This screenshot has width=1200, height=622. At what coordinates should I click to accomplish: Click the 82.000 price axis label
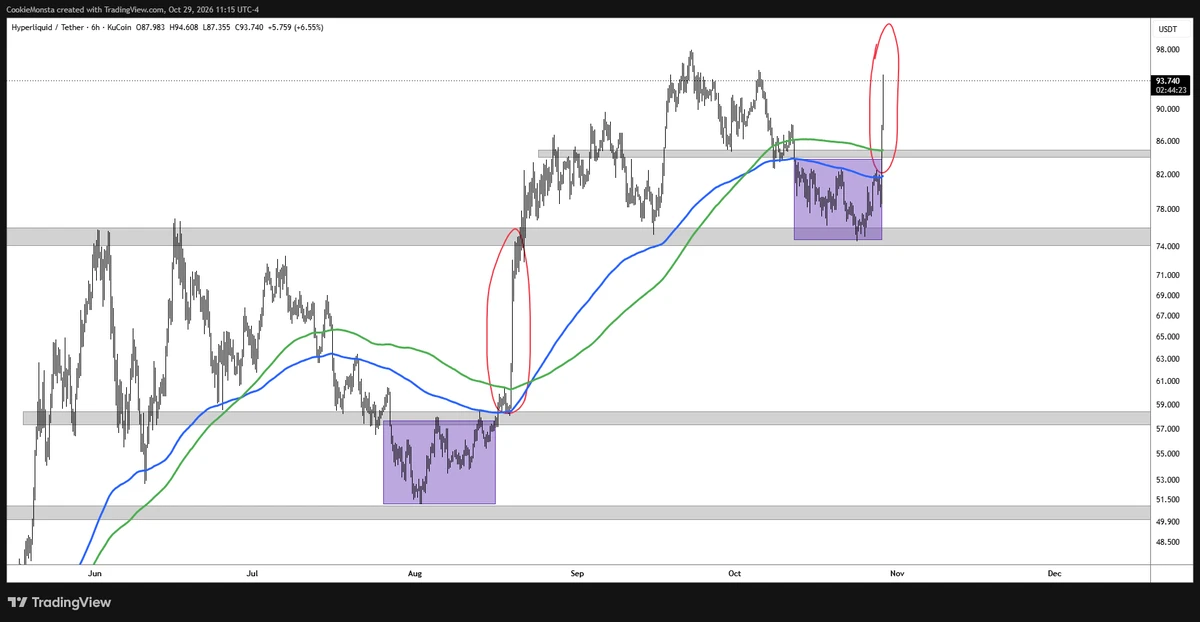(1168, 175)
